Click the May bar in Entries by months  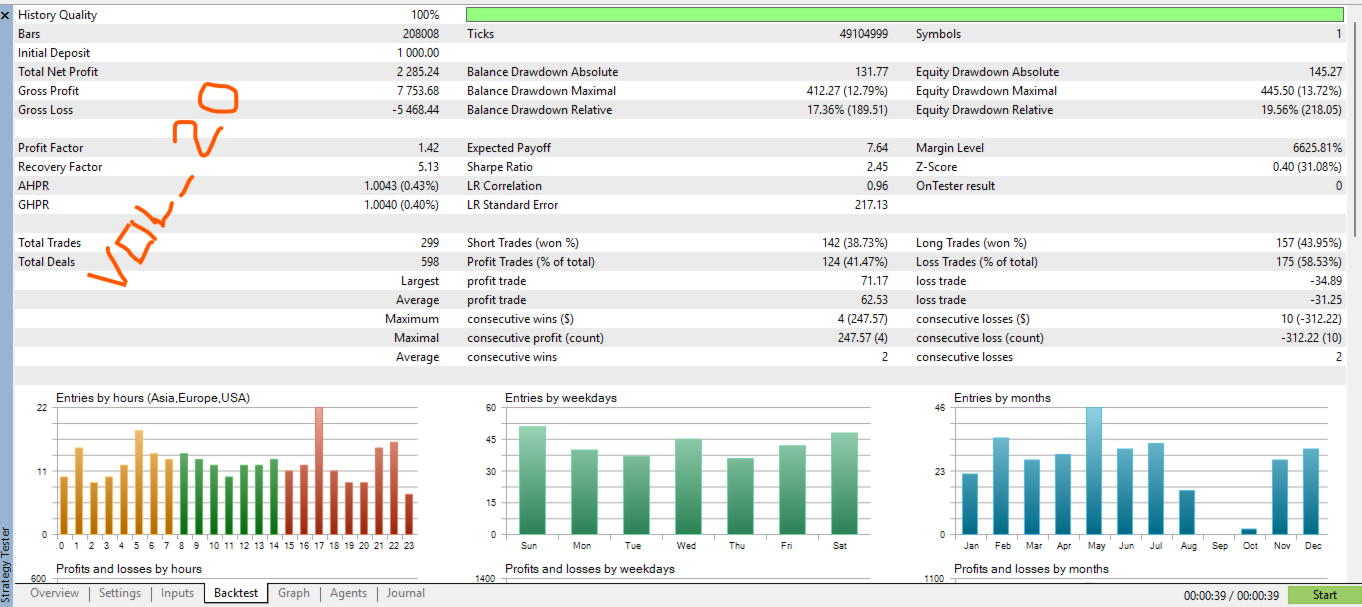pyautogui.click(x=1094, y=470)
